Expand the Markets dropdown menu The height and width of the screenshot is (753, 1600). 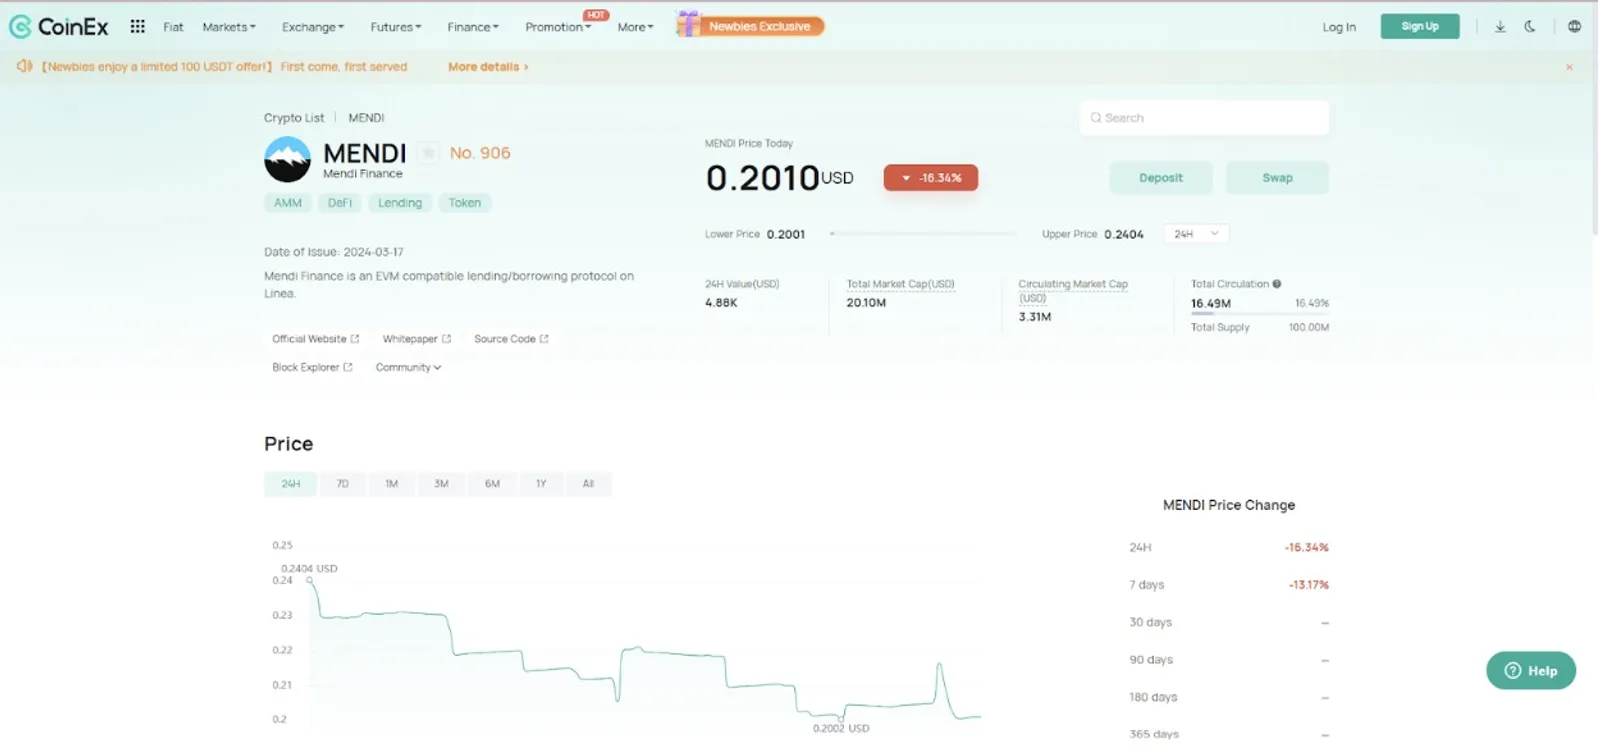coord(229,27)
